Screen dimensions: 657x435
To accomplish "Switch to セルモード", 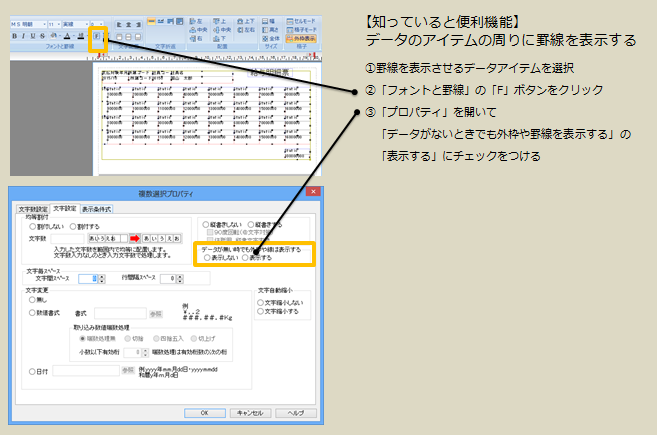I will pos(301,21).
